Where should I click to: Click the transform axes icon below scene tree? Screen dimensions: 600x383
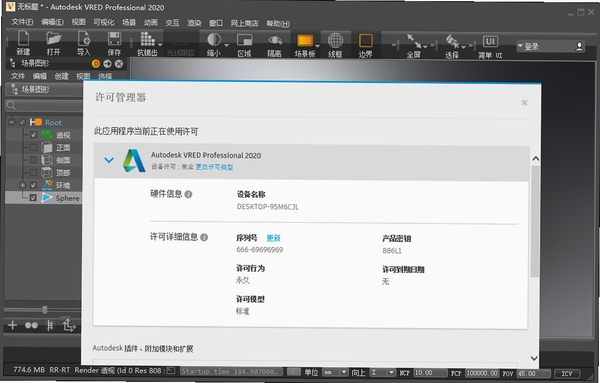(69, 326)
